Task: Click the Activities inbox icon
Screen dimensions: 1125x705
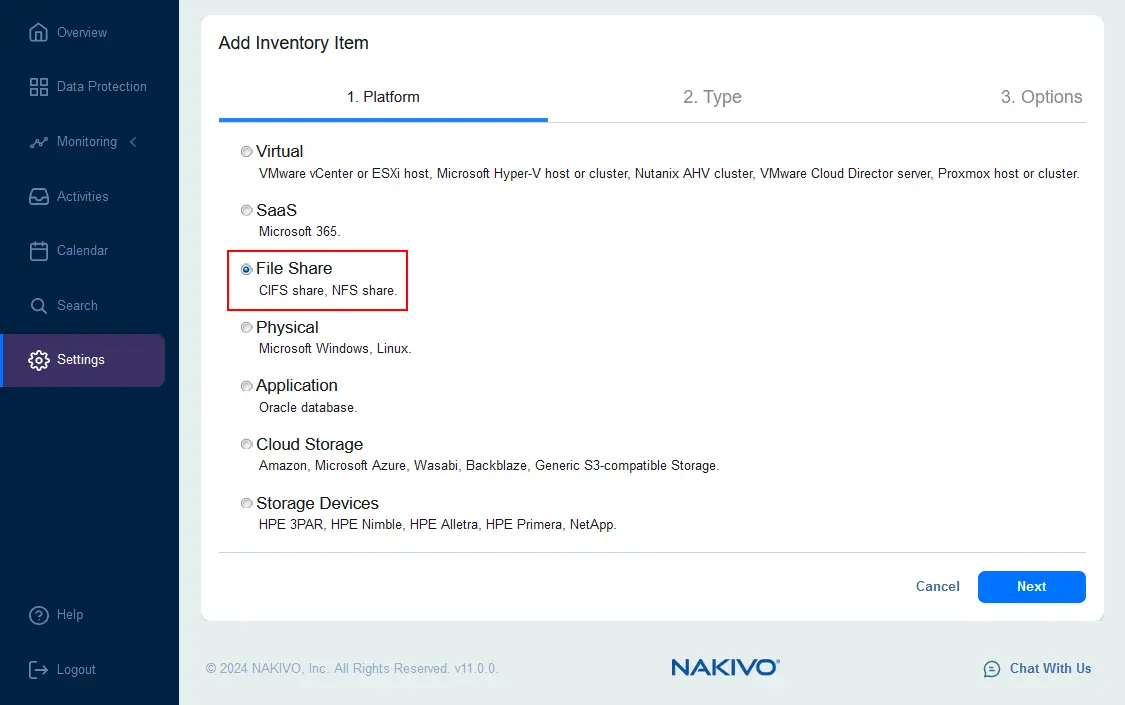Action: (39, 197)
